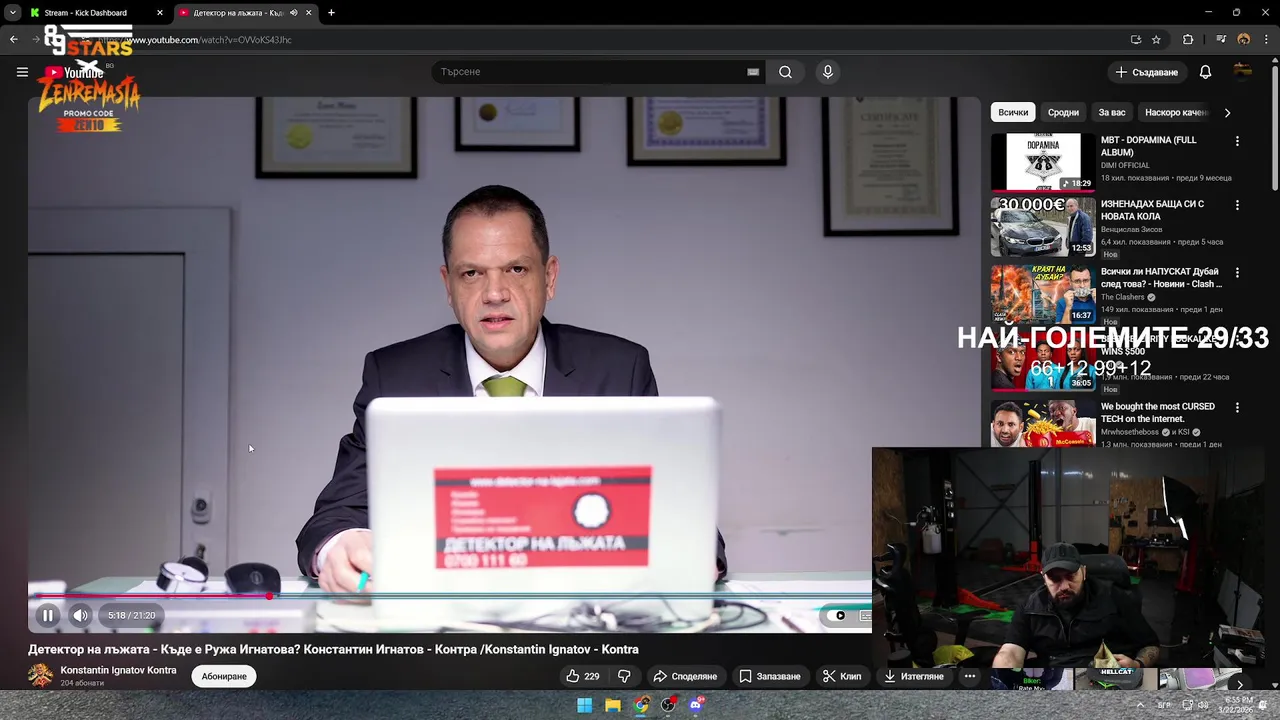This screenshot has height=720, width=1280.
Task: Open the Chrome three-dot menu
Action: click(1266, 40)
